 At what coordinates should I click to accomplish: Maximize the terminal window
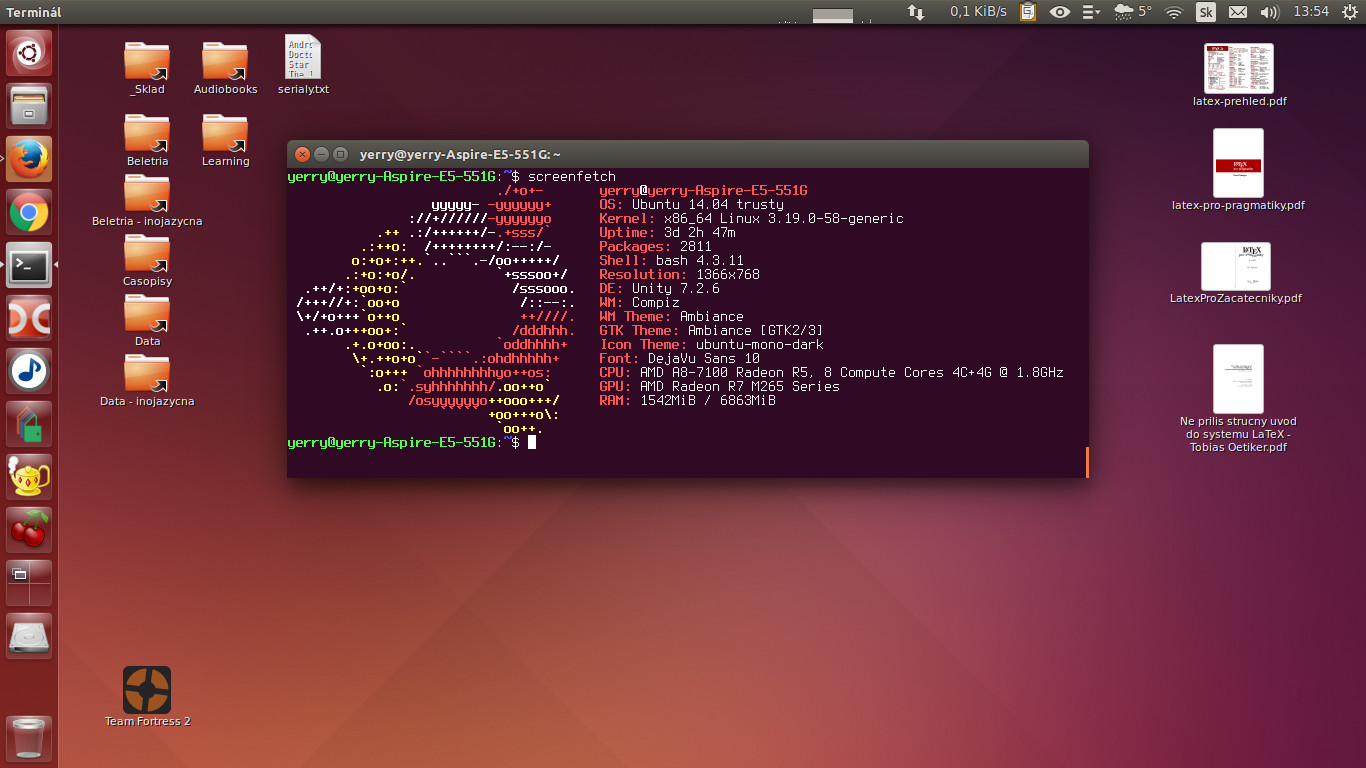tap(340, 154)
